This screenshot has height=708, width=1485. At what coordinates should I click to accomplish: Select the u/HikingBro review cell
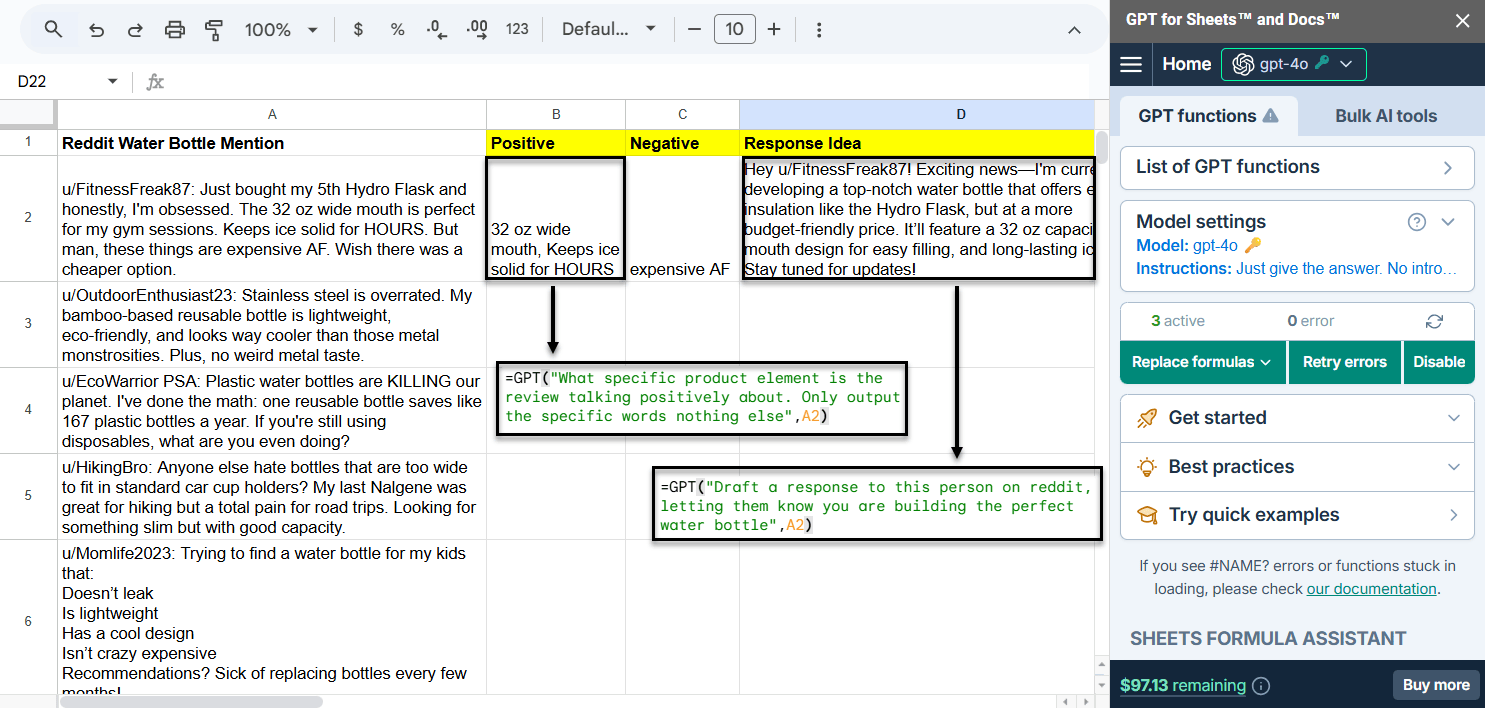pos(272,497)
